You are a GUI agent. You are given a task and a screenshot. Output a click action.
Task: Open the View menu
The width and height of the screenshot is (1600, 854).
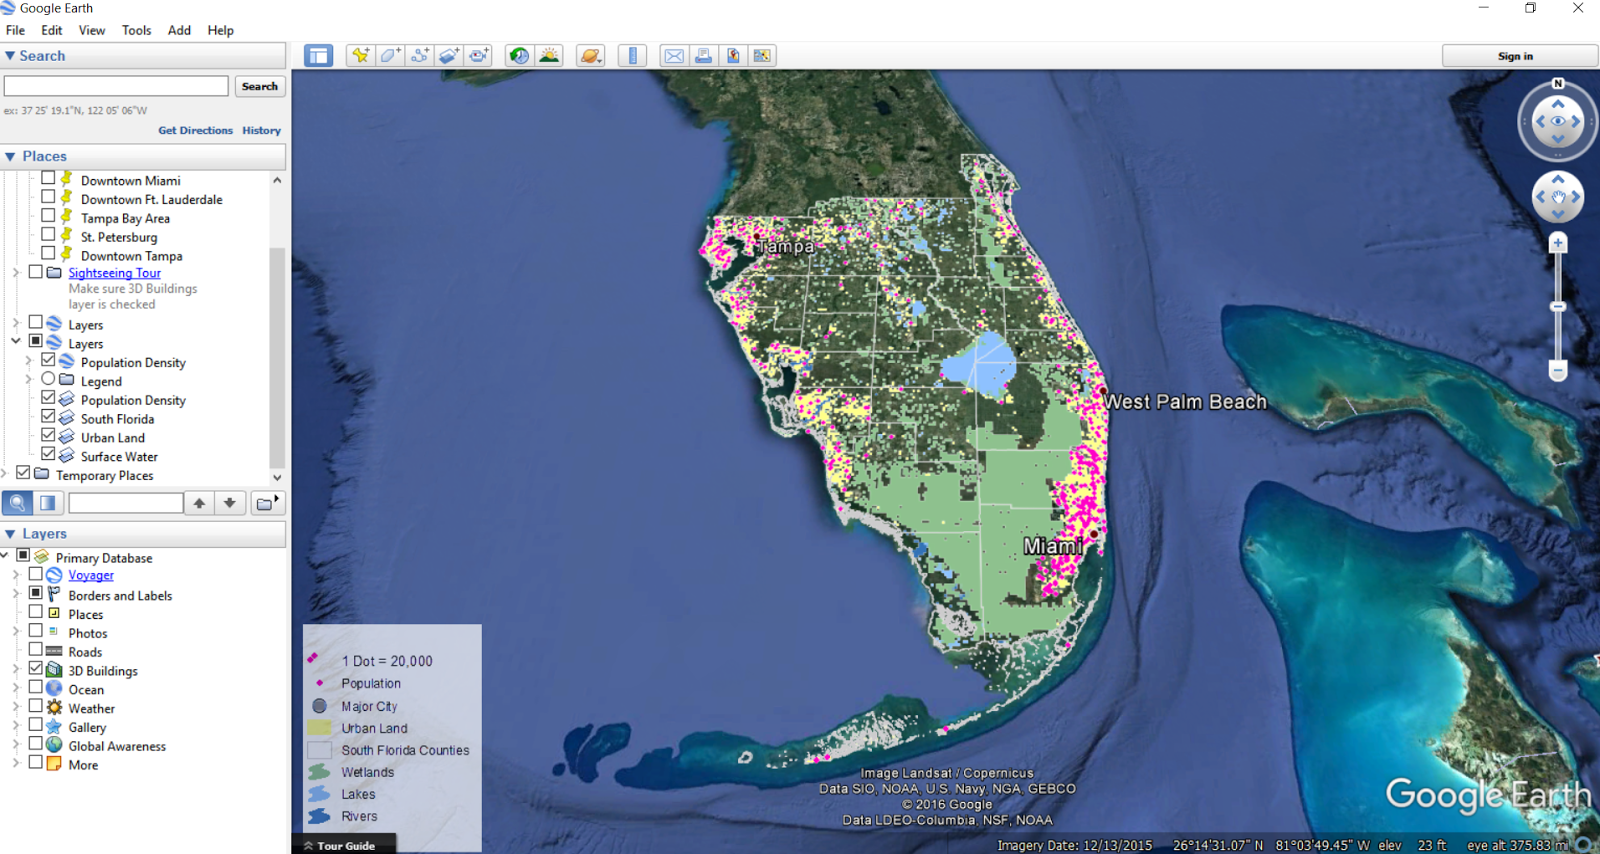click(92, 30)
